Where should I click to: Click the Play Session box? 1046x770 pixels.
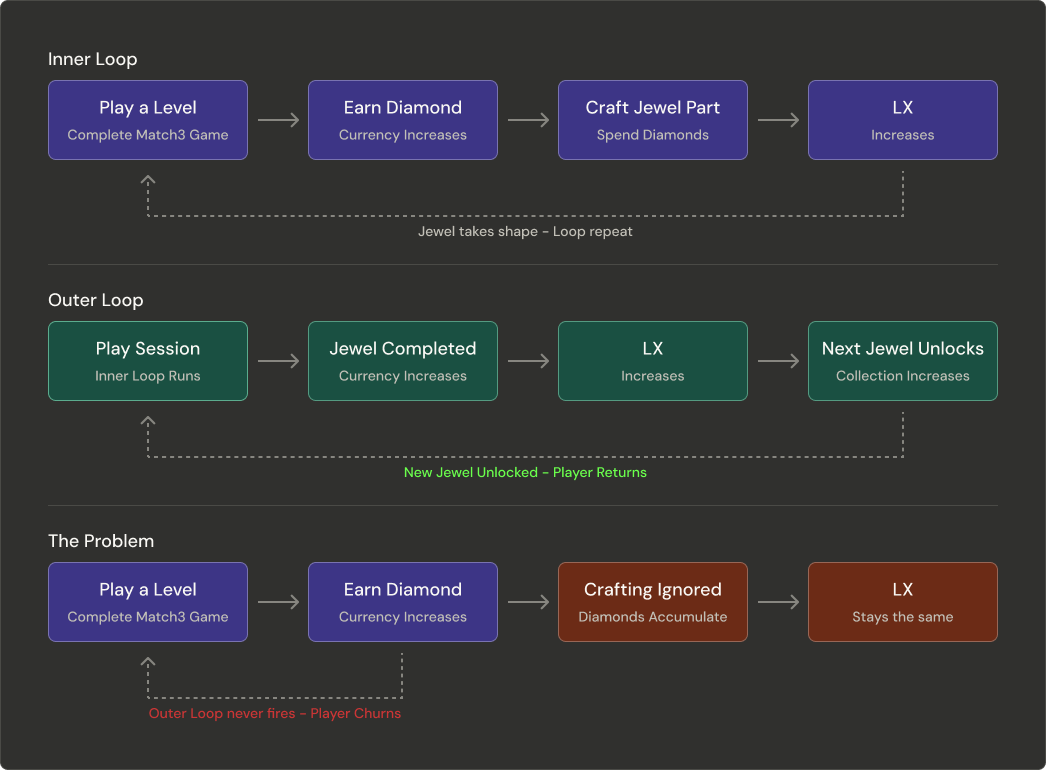pos(148,361)
